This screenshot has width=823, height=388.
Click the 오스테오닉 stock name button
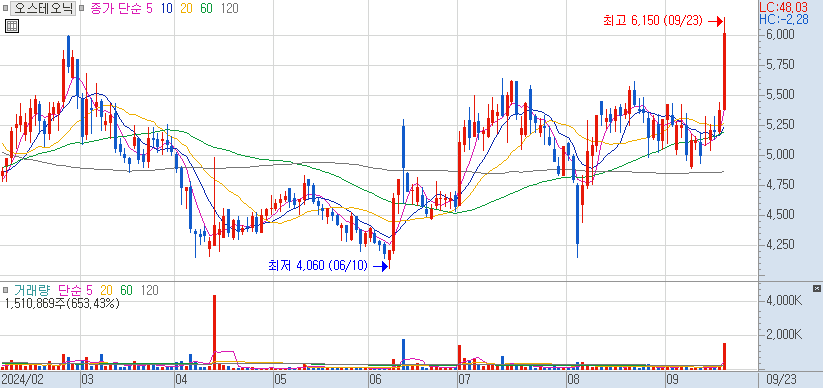[42, 8]
